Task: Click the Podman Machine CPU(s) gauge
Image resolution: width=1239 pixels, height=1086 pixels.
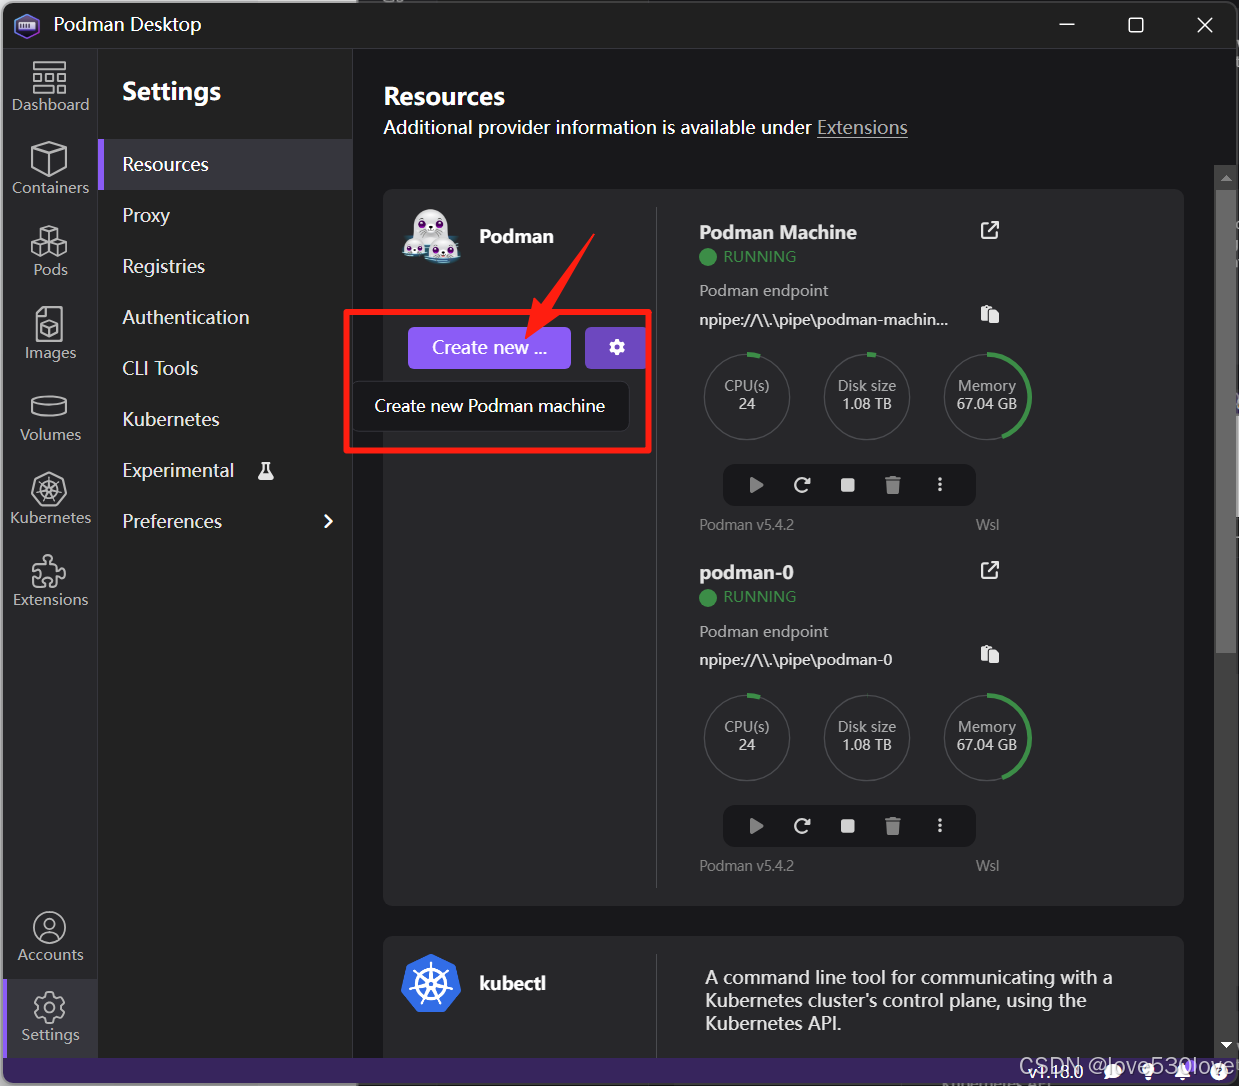Action: [x=747, y=396]
